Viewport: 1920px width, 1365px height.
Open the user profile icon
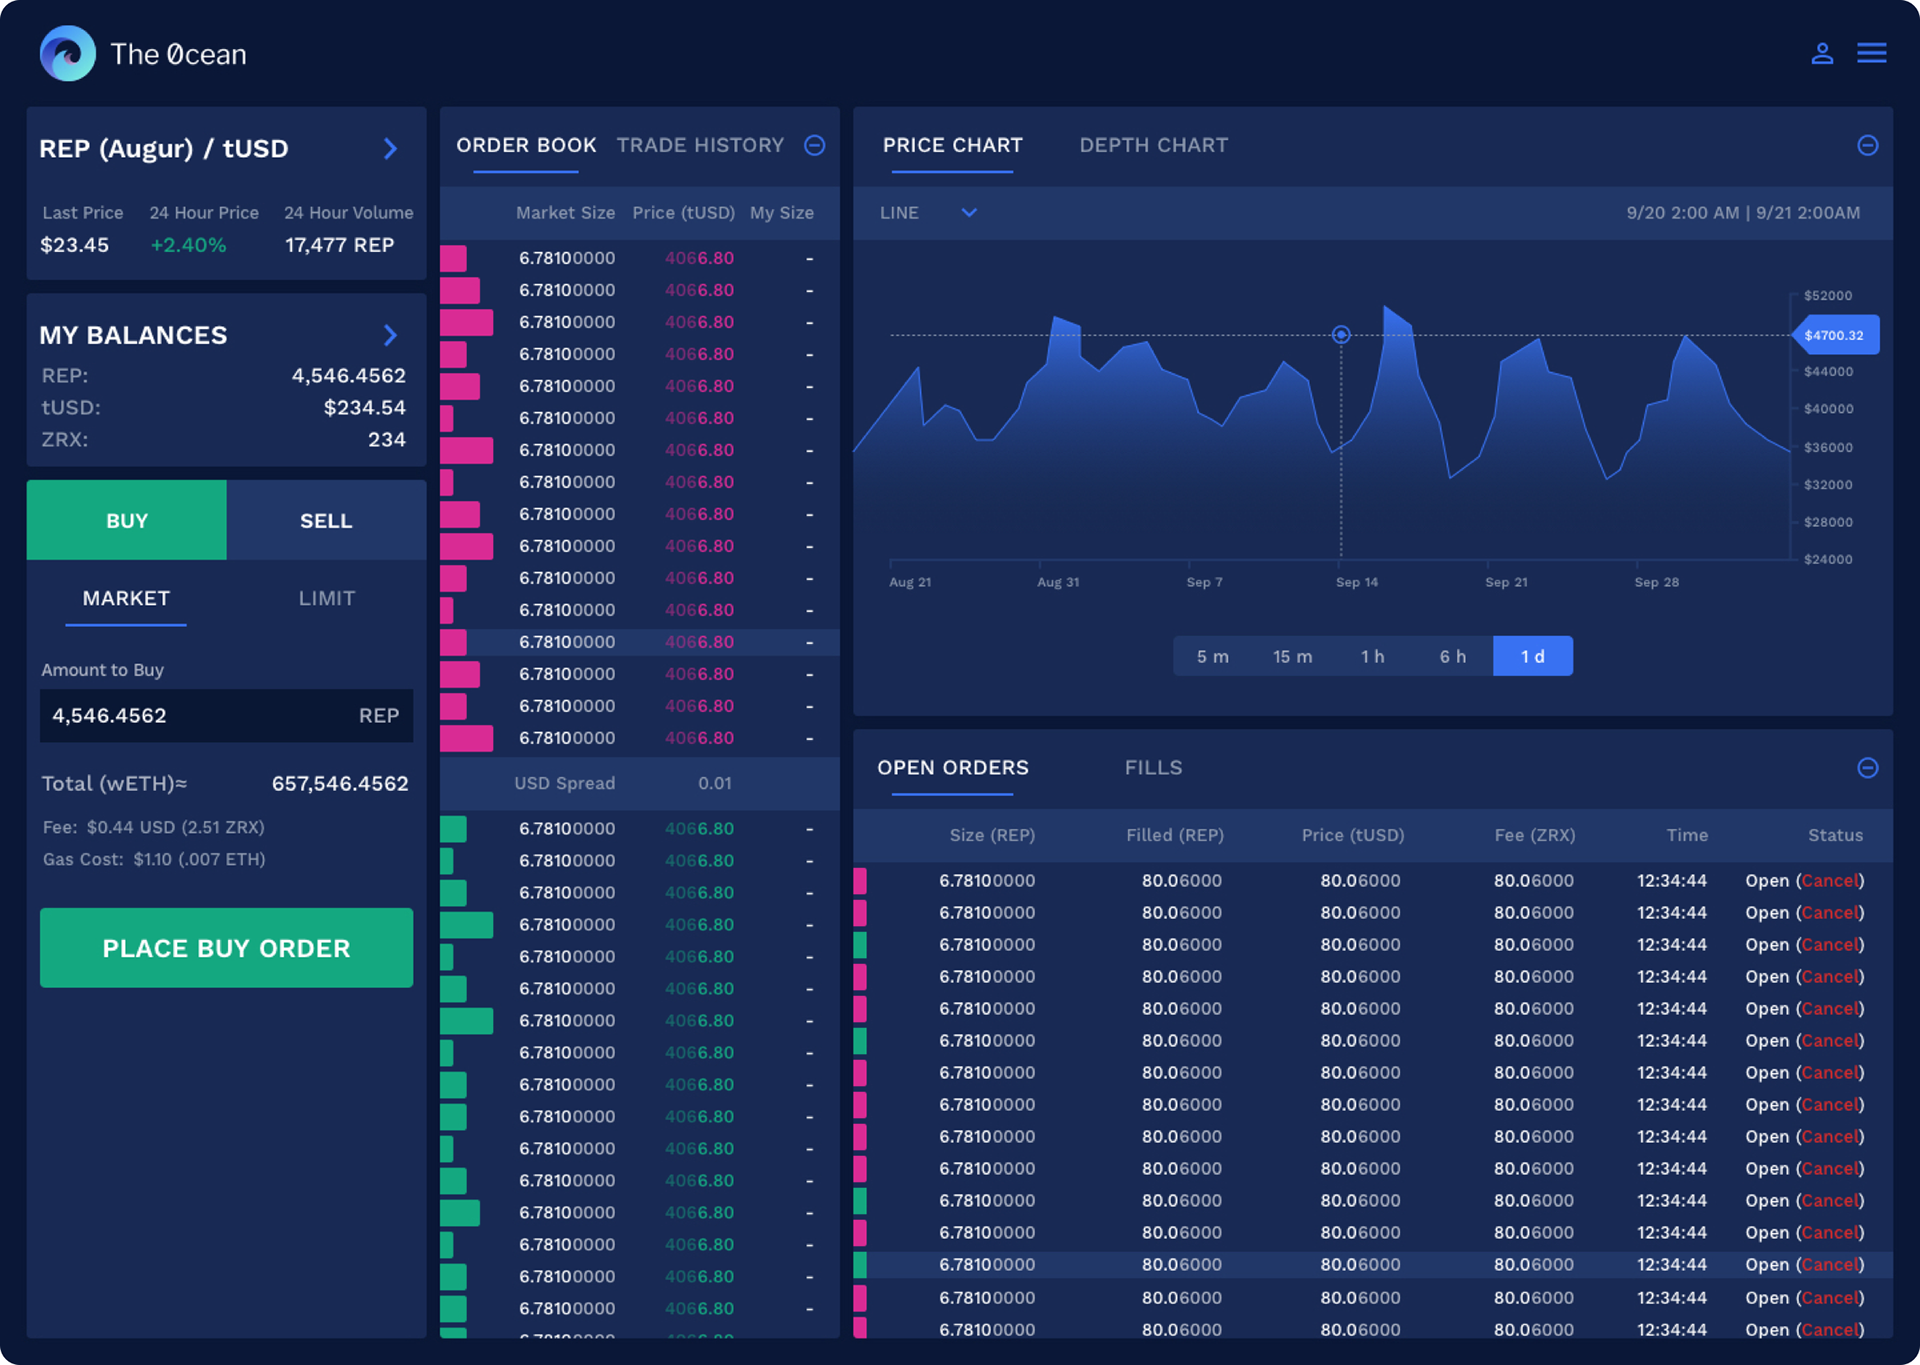[x=1822, y=53]
